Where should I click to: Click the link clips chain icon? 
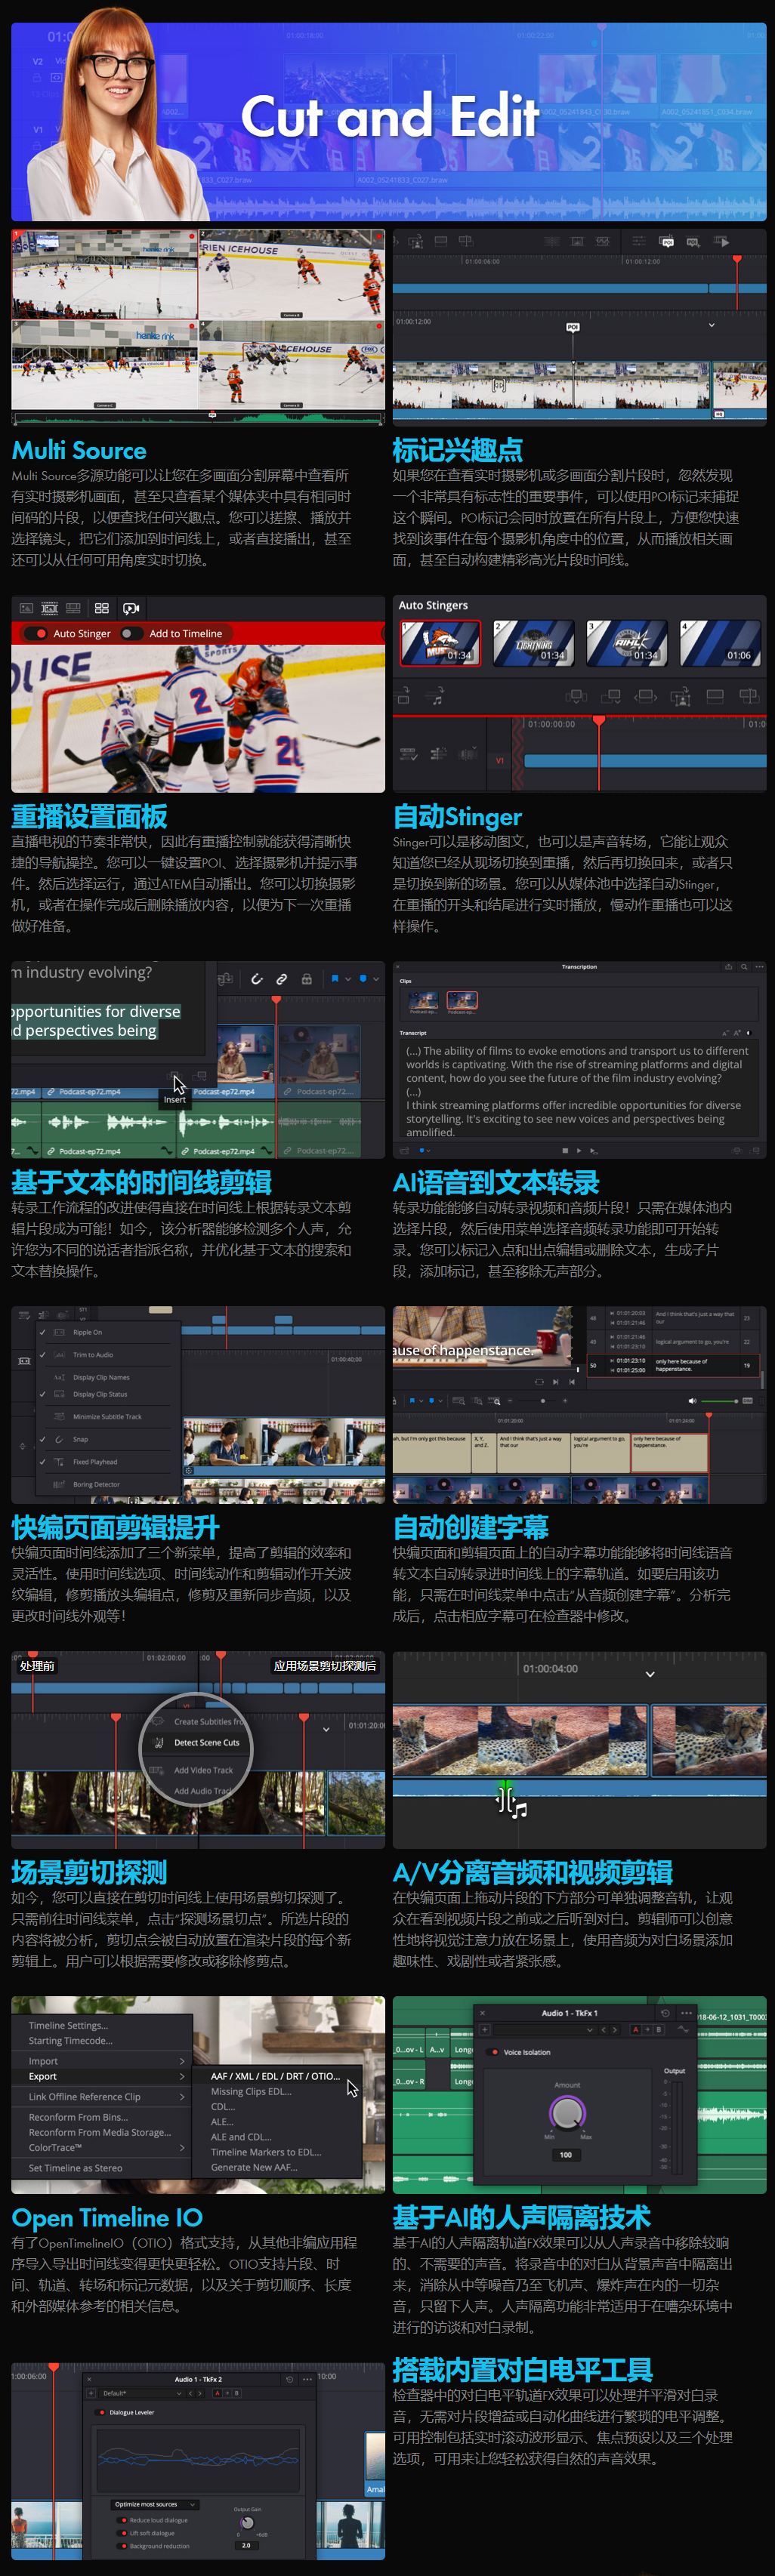(282, 979)
